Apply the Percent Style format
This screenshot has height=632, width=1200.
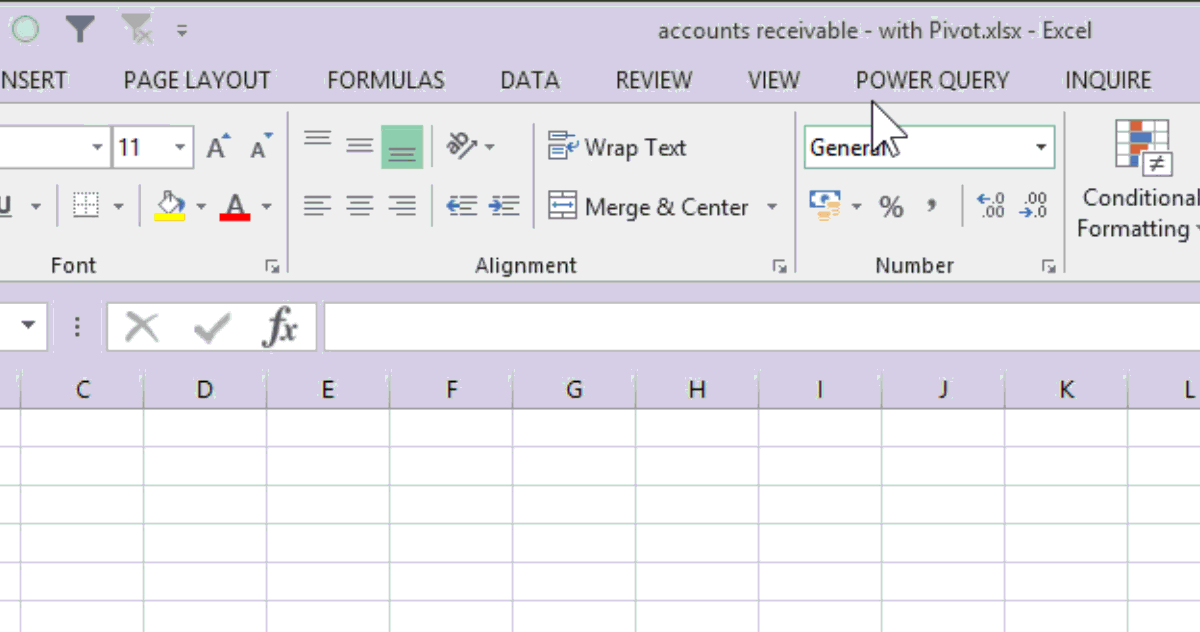coord(891,206)
